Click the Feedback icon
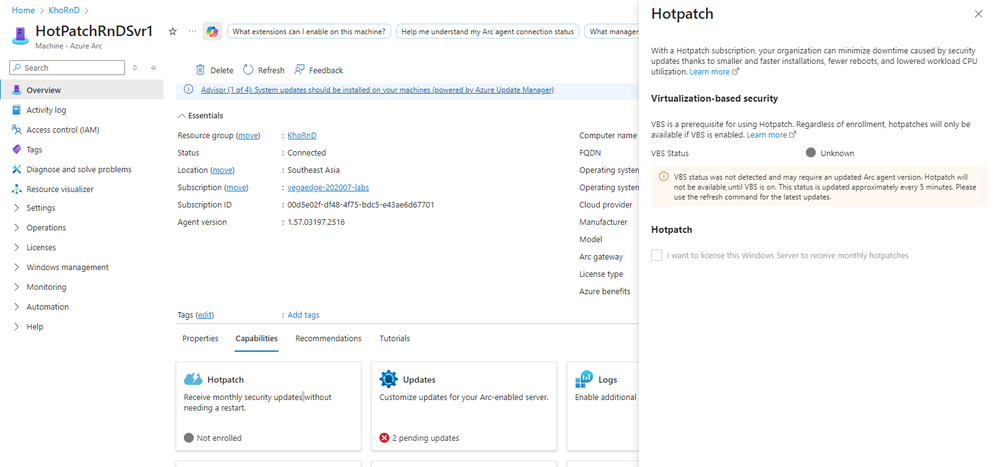Viewport: 999px width, 467px height. (x=299, y=70)
